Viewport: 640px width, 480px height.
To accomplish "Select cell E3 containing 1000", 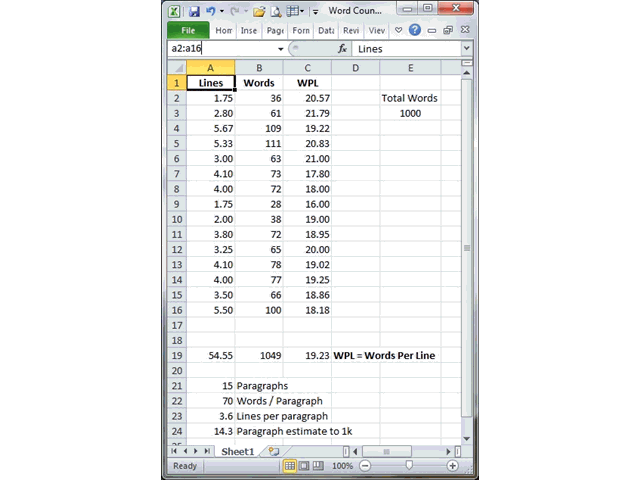I will tap(410, 114).
